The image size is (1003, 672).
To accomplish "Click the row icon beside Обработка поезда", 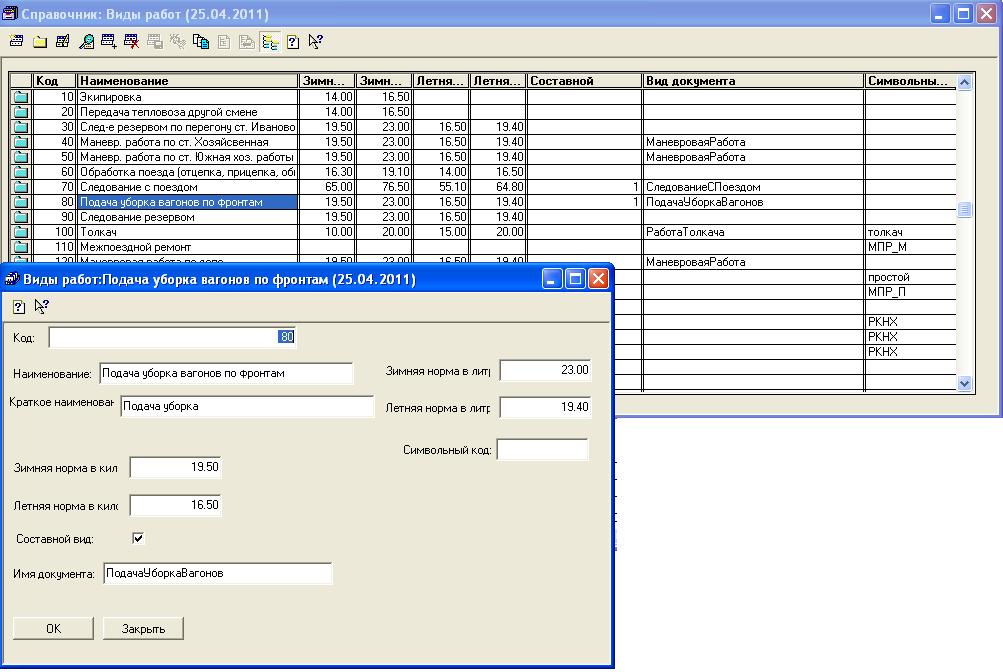I will click(x=21, y=172).
